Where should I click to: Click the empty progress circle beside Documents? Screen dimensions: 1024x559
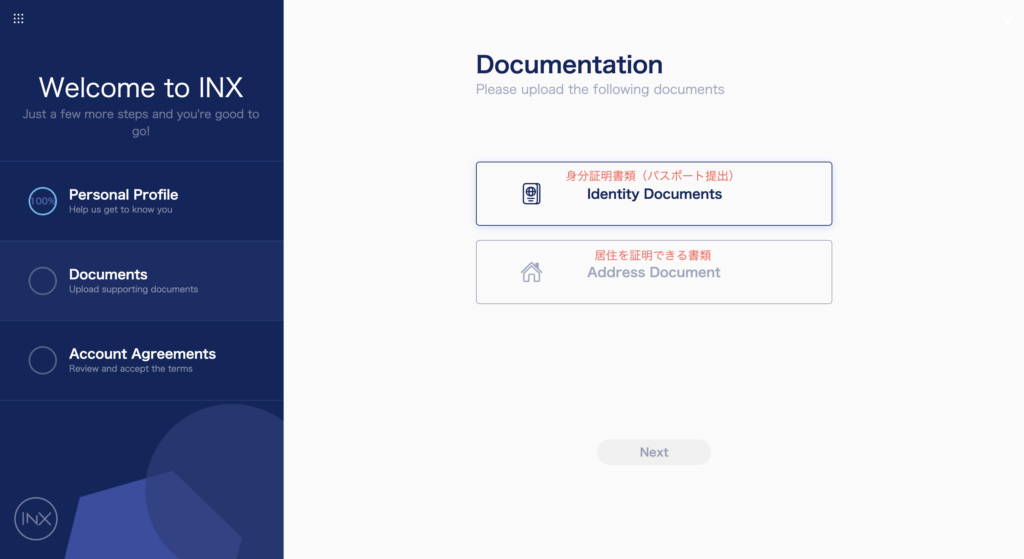coord(42,281)
